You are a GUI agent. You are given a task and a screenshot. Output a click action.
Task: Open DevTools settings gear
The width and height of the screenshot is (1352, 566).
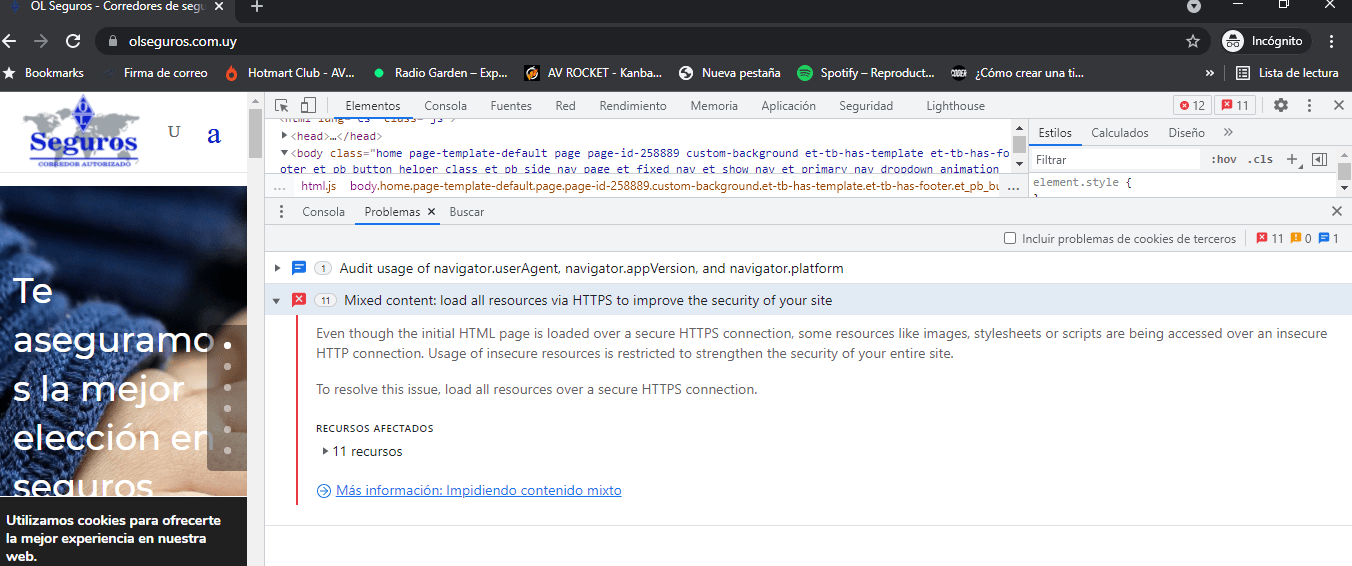coord(1281,105)
